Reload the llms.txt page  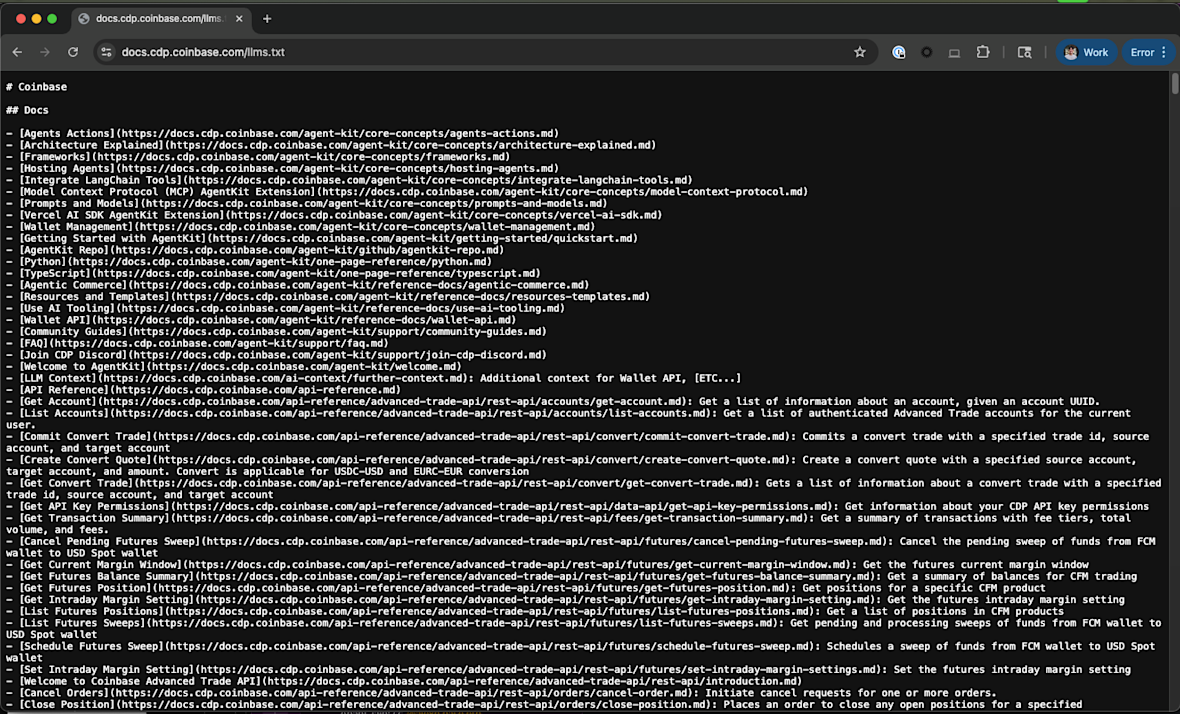(x=73, y=52)
